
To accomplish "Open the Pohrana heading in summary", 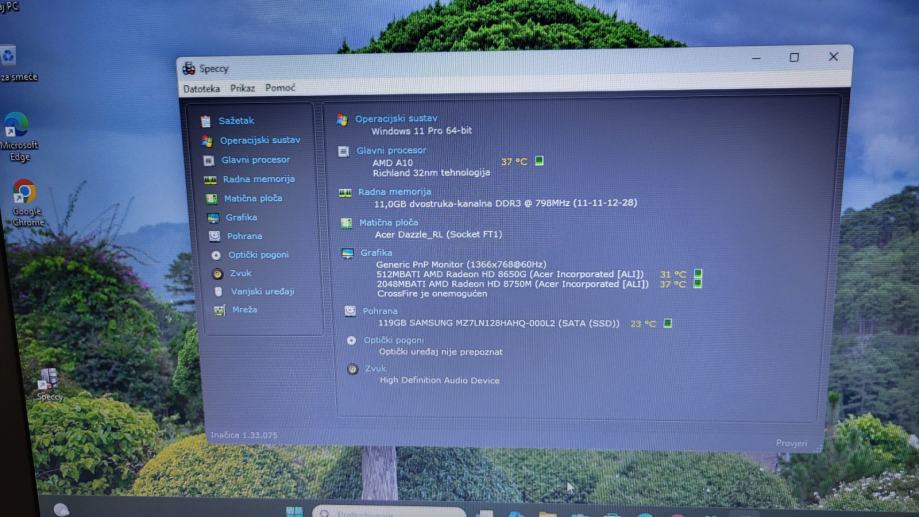I will (380, 311).
